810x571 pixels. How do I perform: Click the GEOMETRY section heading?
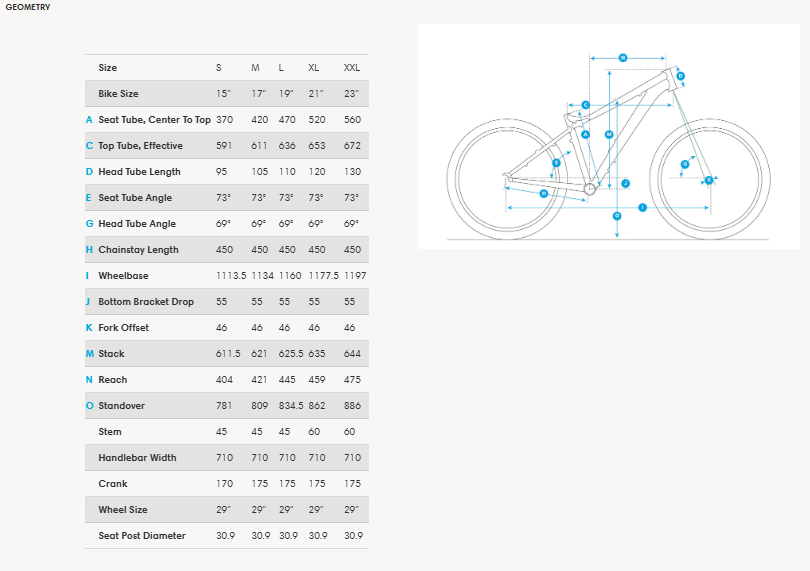27,7
